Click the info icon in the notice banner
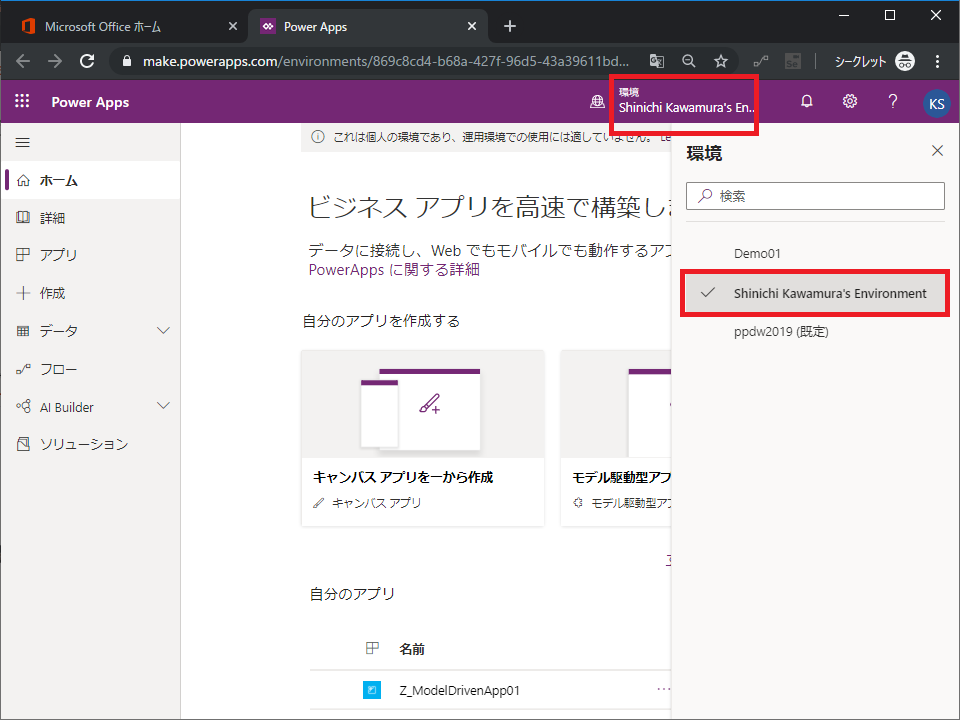This screenshot has width=960, height=720. pos(318,137)
